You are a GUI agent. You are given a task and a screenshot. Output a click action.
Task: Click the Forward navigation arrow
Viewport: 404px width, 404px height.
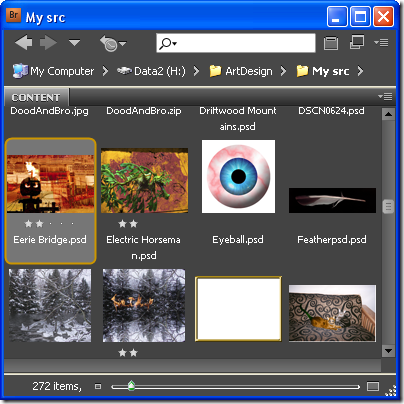pyautogui.click(x=48, y=43)
